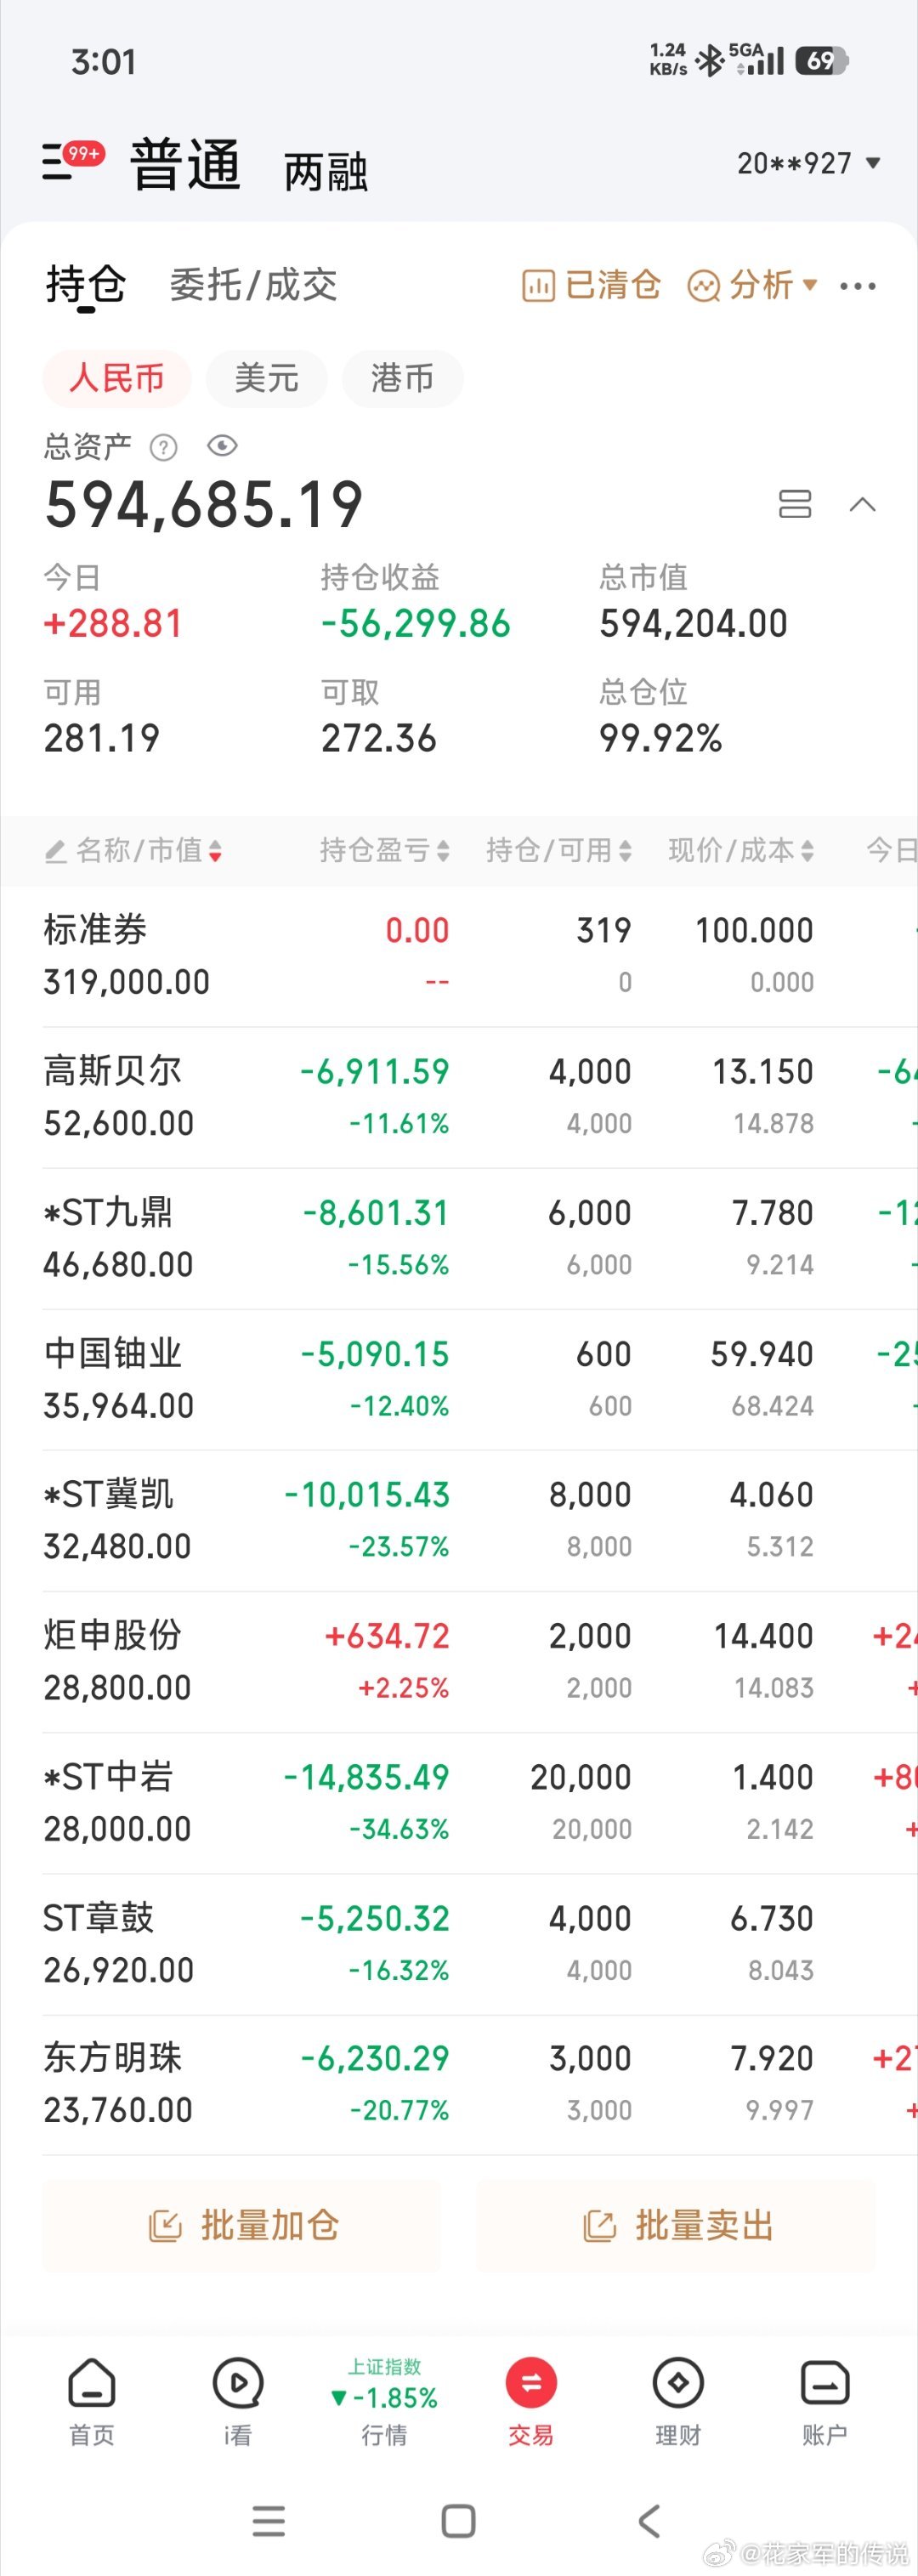
Task: Open the 账户 account tab
Action: coord(825,2401)
